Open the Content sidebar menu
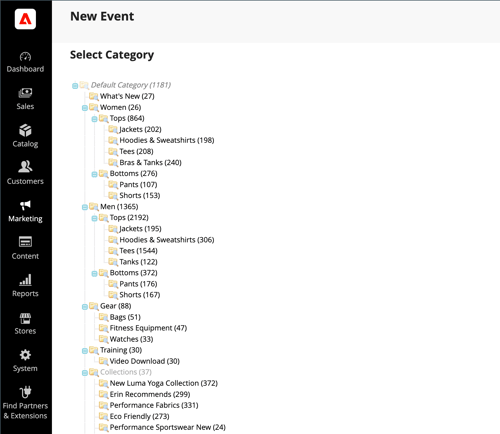 point(25,248)
